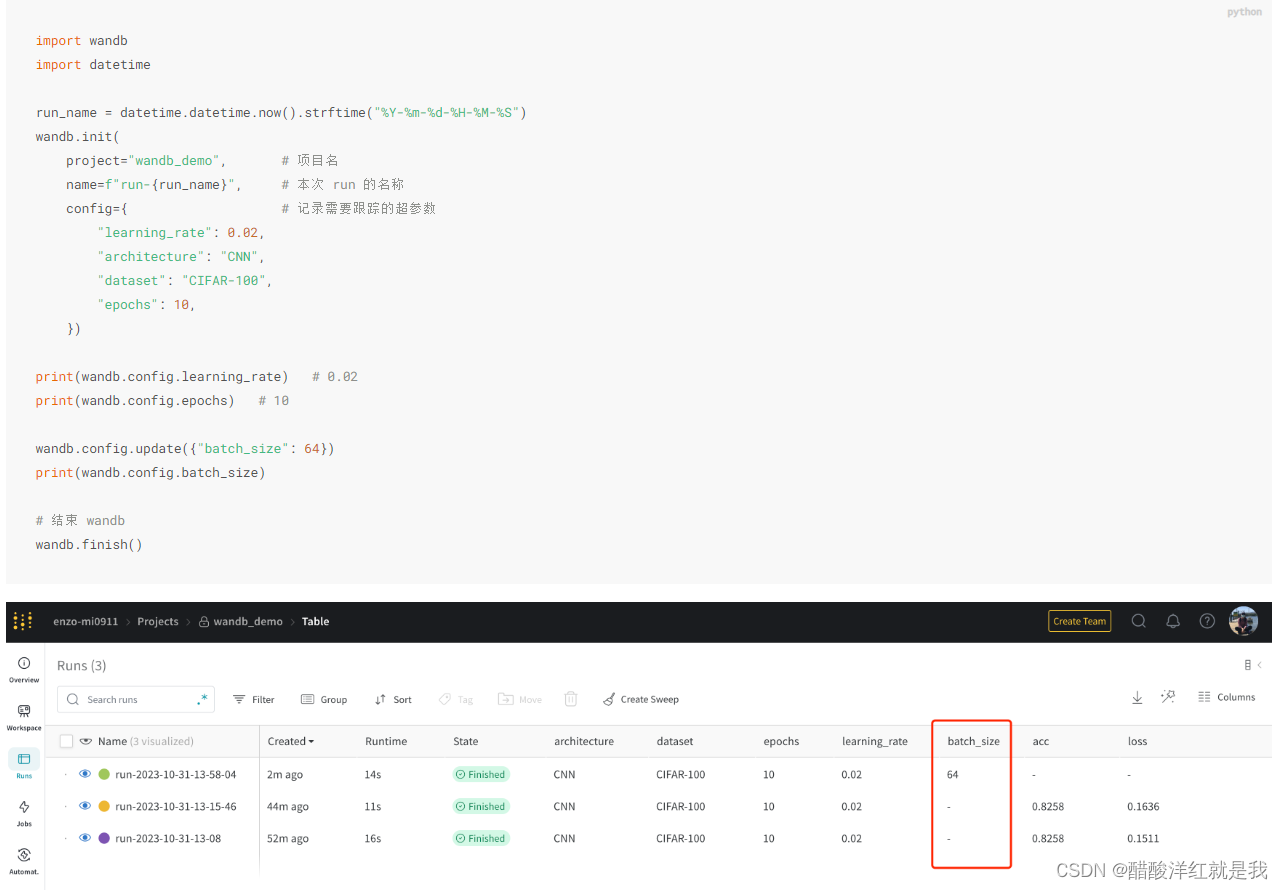1283x890 pixels.
Task: Click Finished state of run-2023-10-31-13-15-46
Action: pos(481,806)
